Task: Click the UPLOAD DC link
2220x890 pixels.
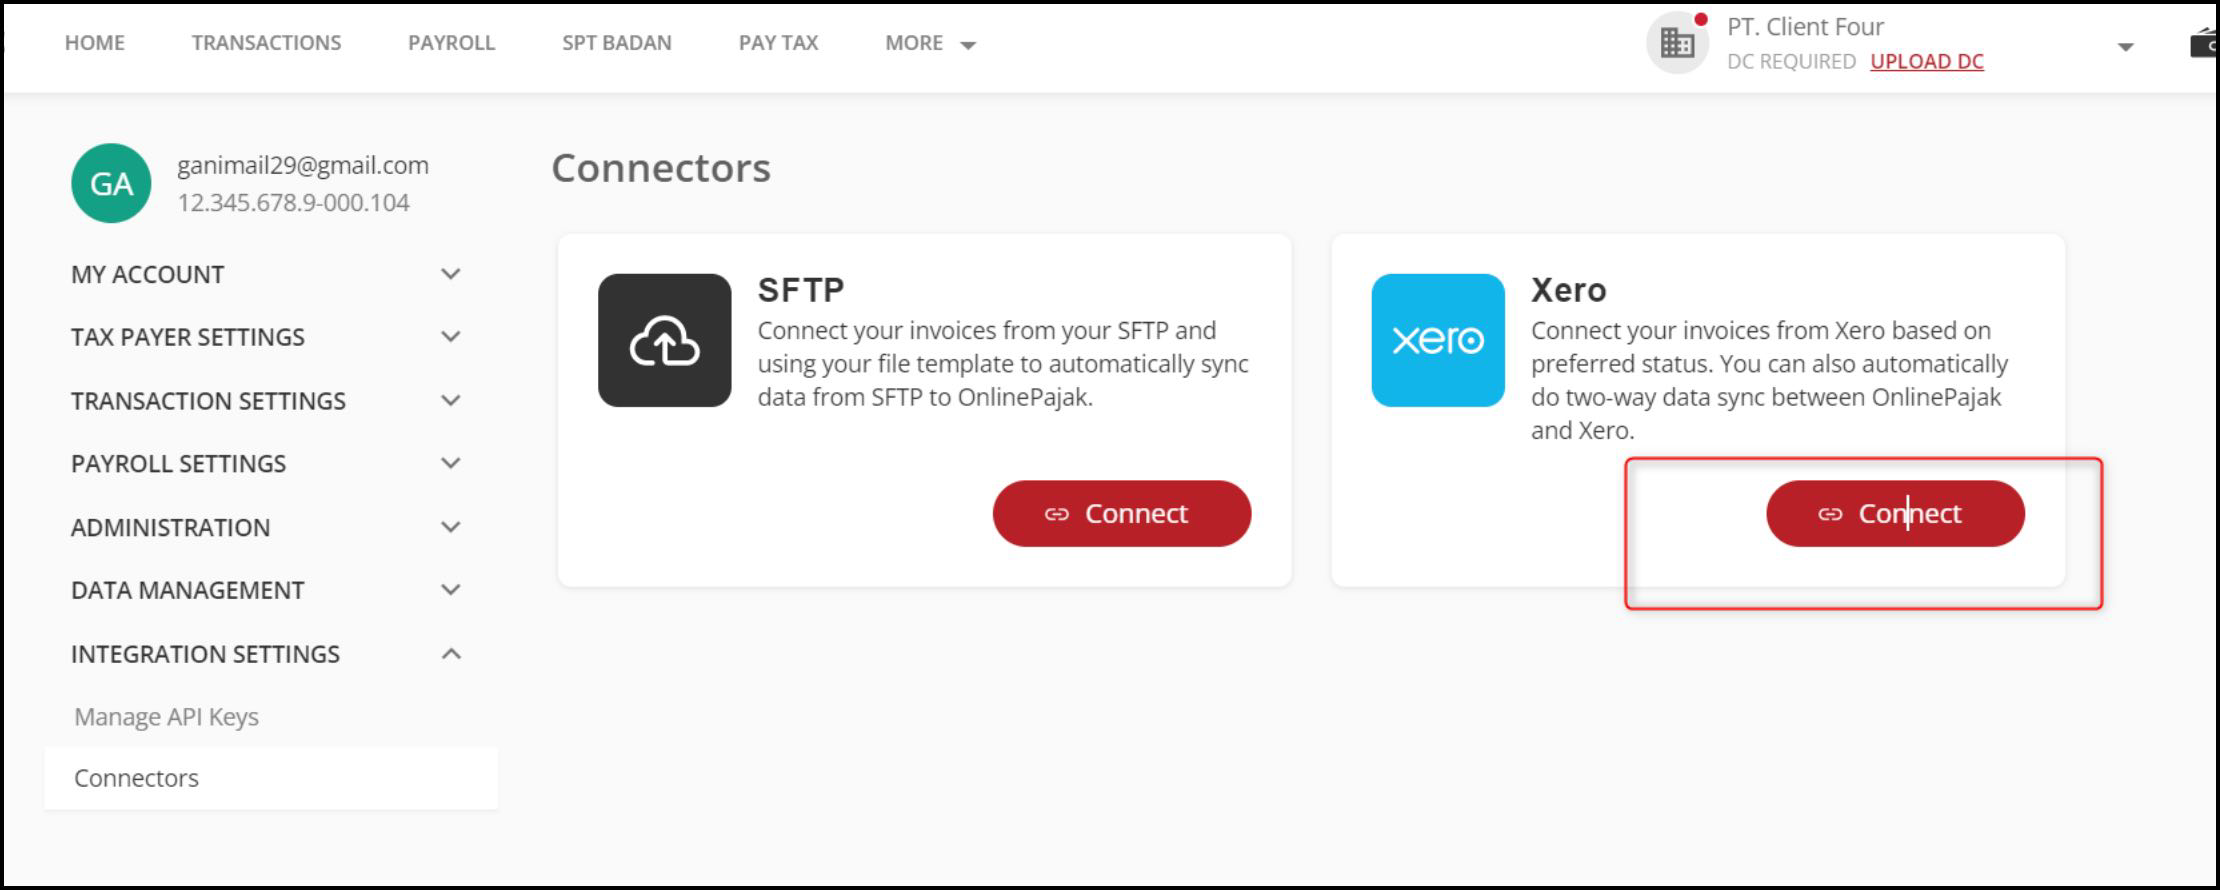Action: [1926, 61]
